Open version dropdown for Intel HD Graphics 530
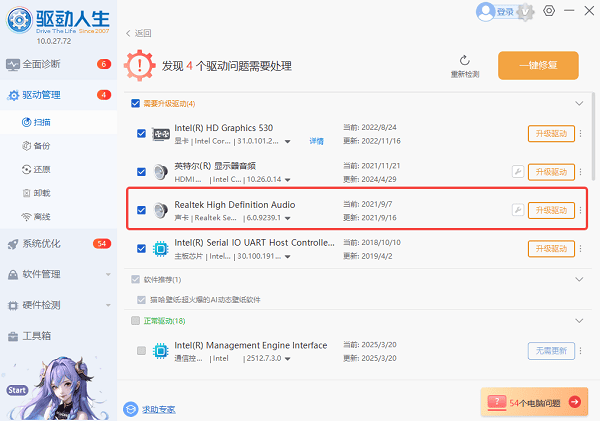Screen dimensions: 600x421 [x=289, y=142]
